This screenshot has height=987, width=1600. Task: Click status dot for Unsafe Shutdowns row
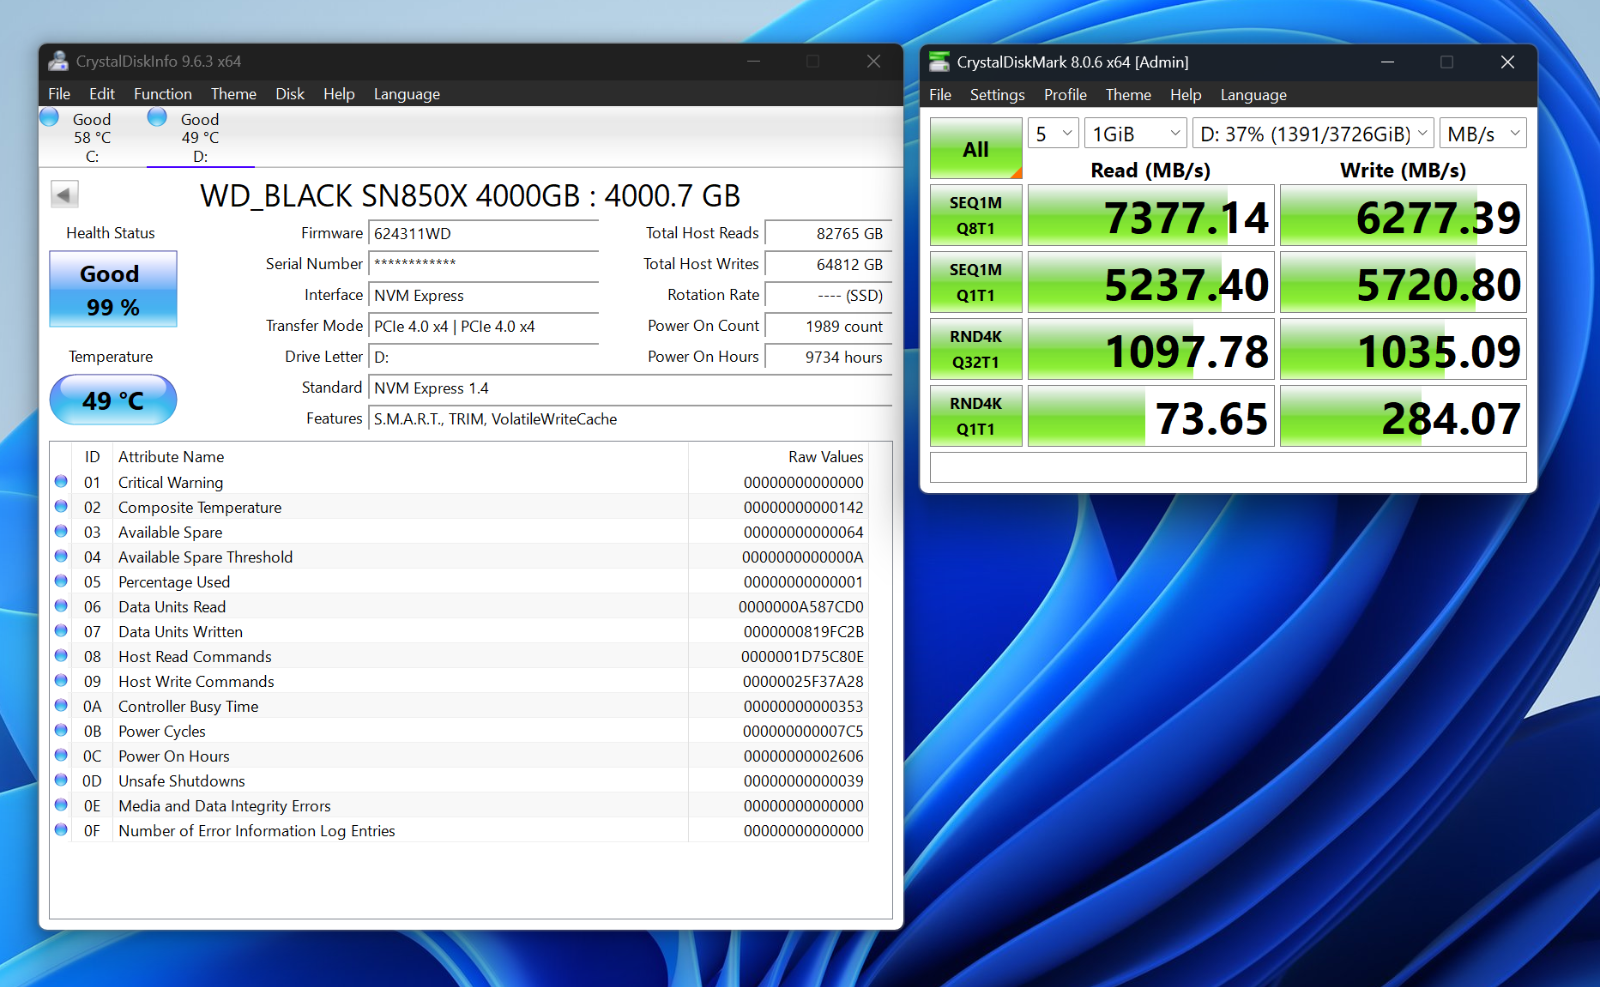point(61,780)
